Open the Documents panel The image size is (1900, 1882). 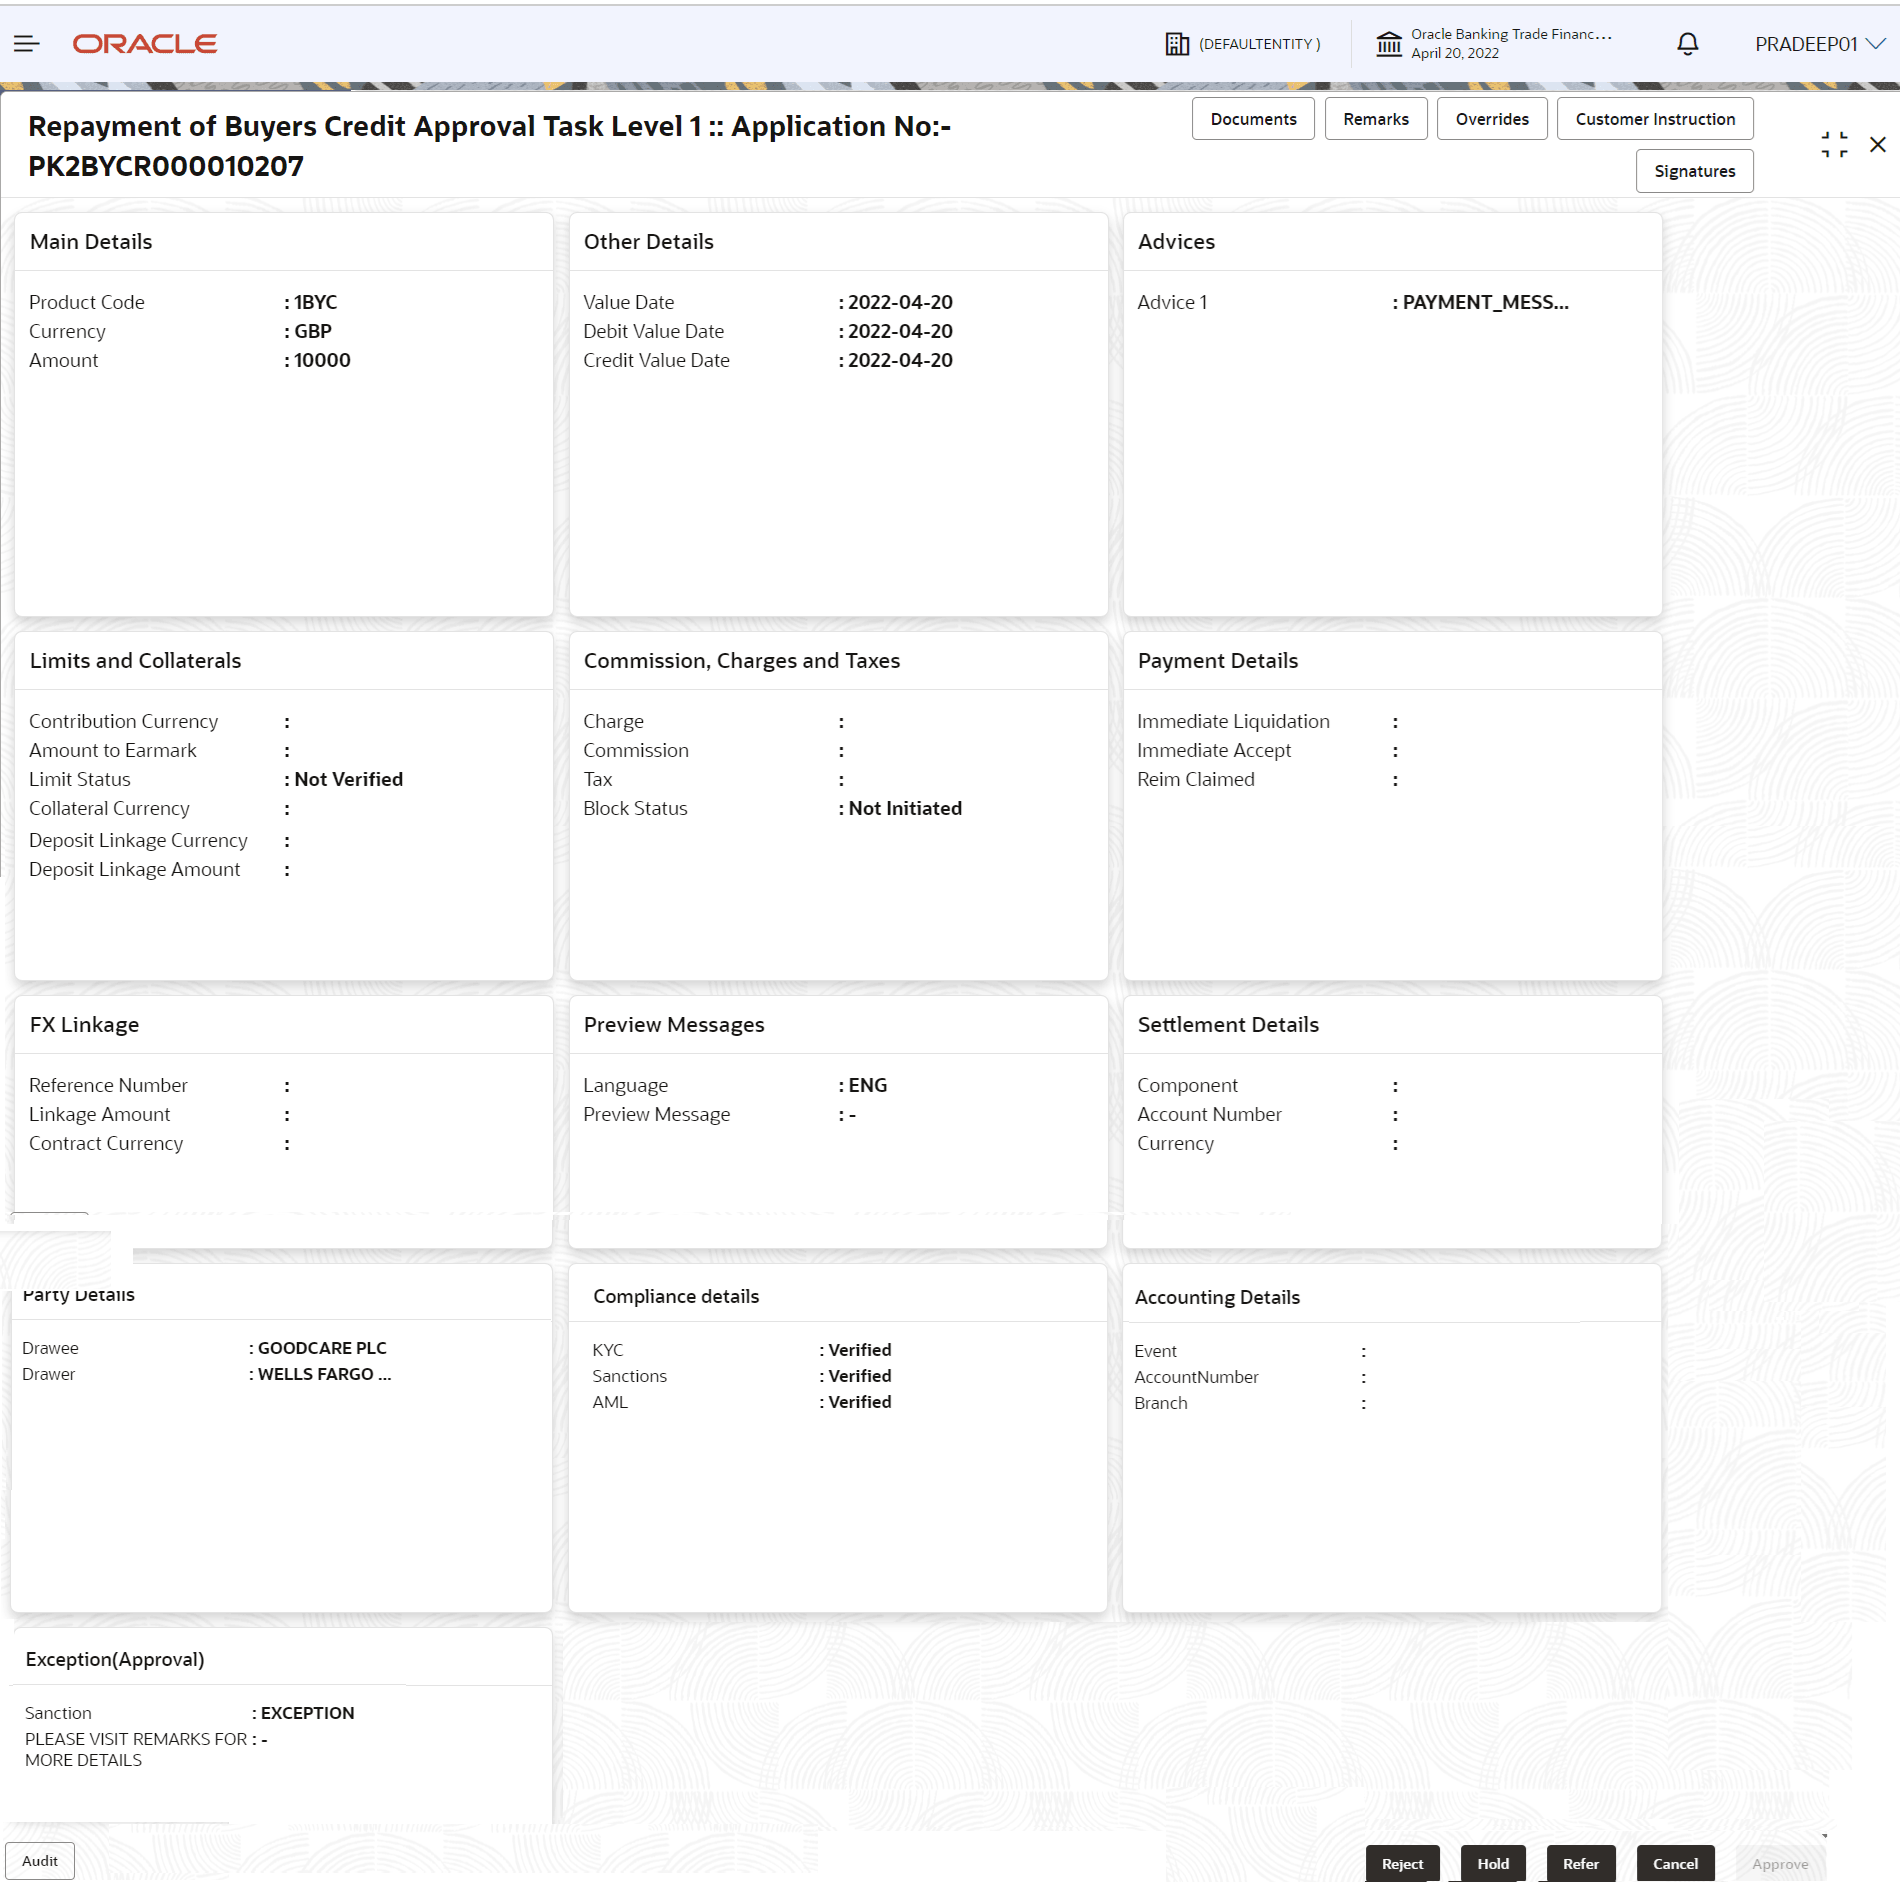(1253, 118)
